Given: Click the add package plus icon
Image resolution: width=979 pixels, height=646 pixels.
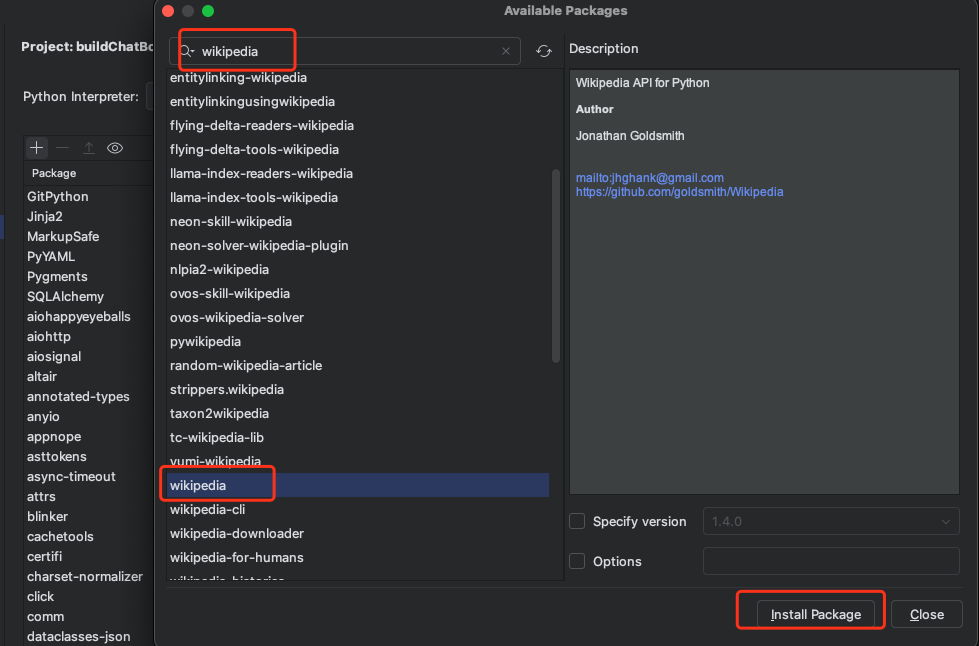Looking at the screenshot, I should [37, 148].
